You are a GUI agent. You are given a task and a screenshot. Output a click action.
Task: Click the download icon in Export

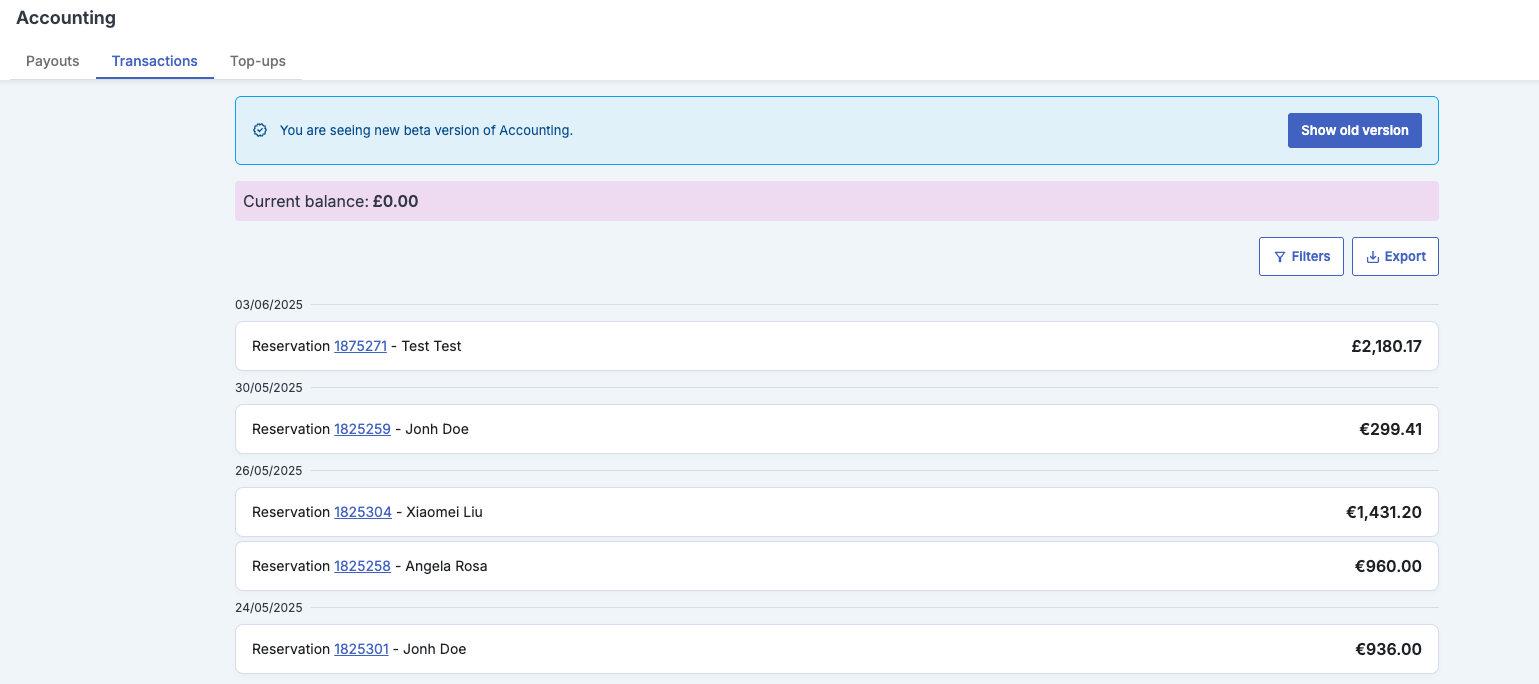tap(1372, 257)
